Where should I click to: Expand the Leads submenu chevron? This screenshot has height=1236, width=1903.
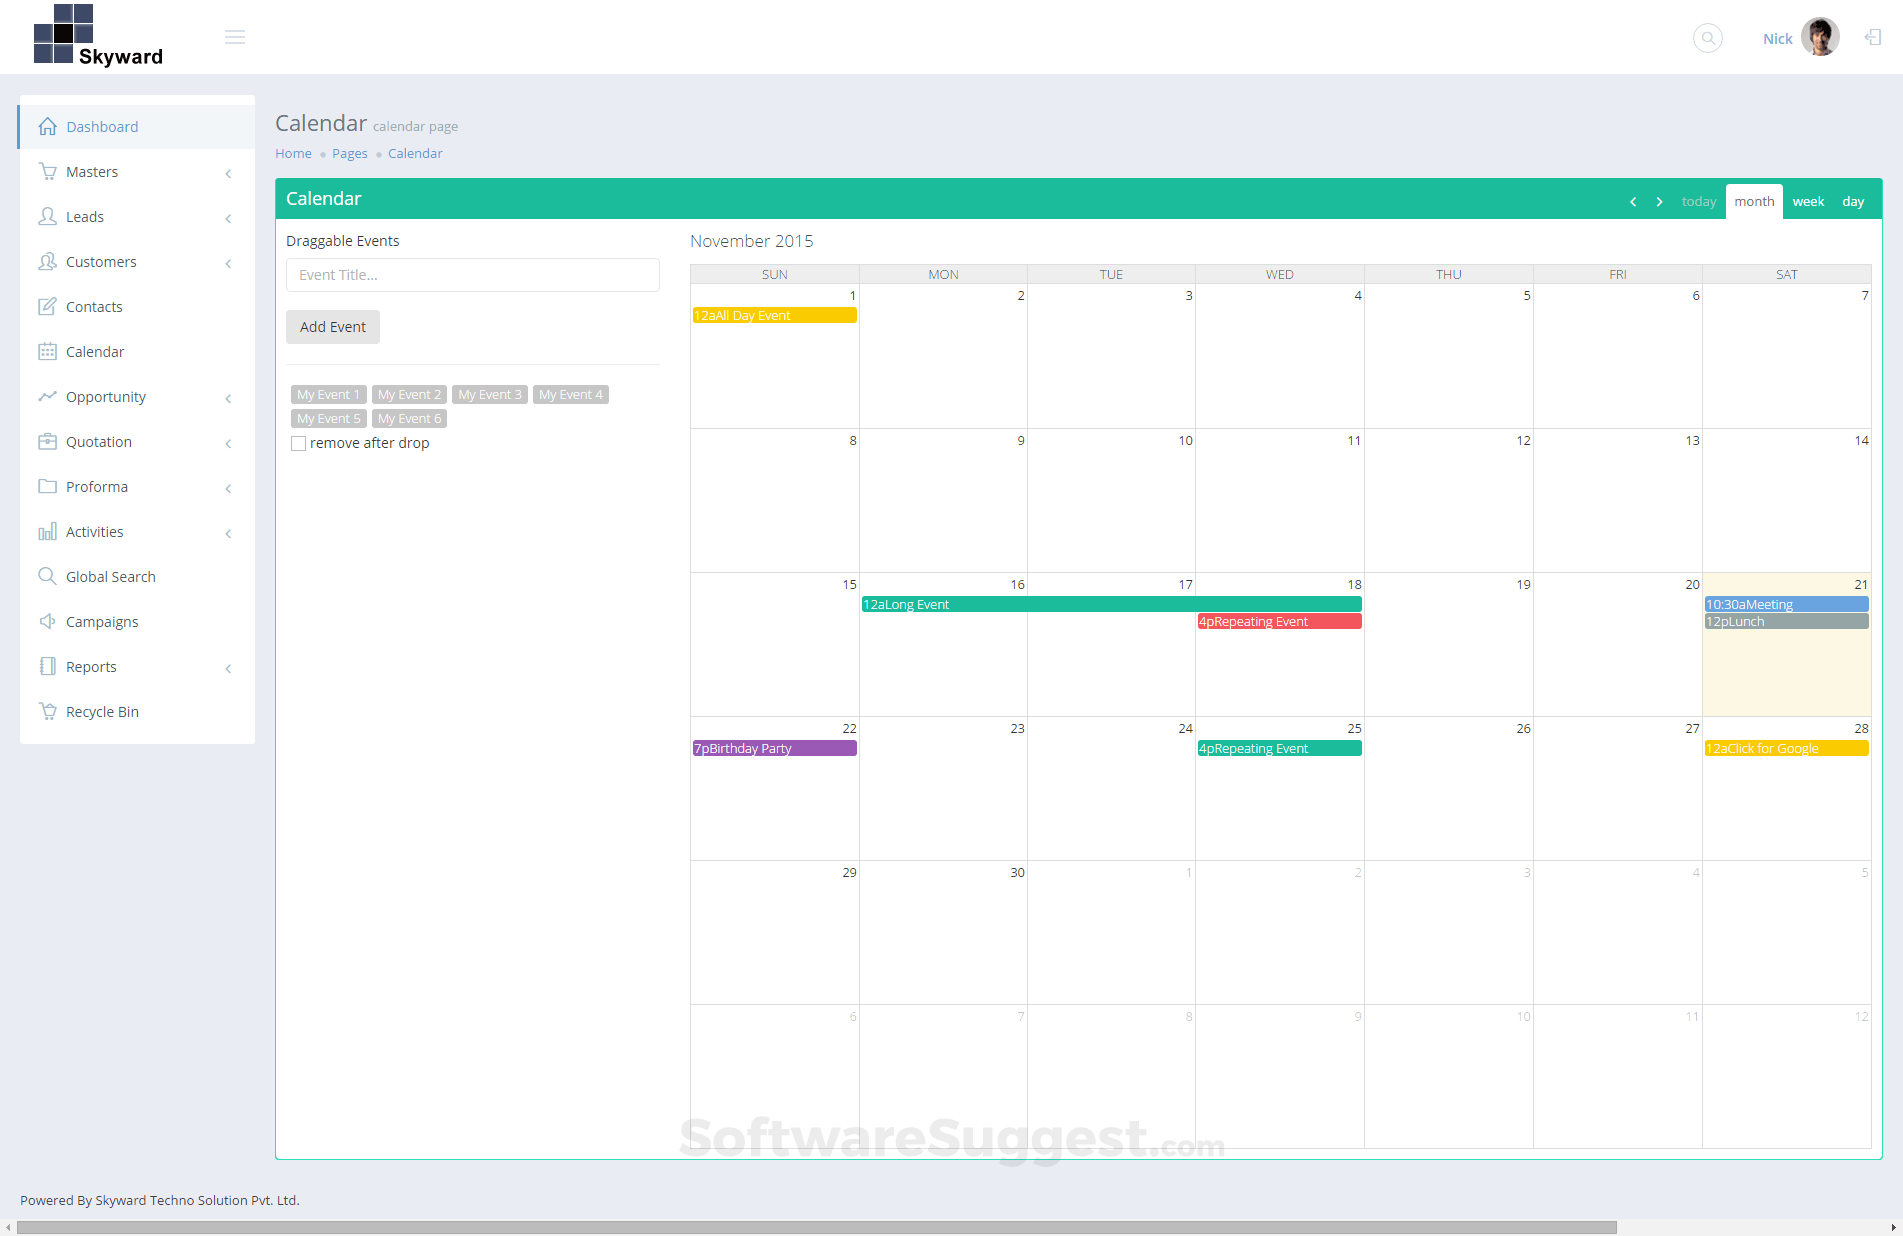tap(228, 218)
